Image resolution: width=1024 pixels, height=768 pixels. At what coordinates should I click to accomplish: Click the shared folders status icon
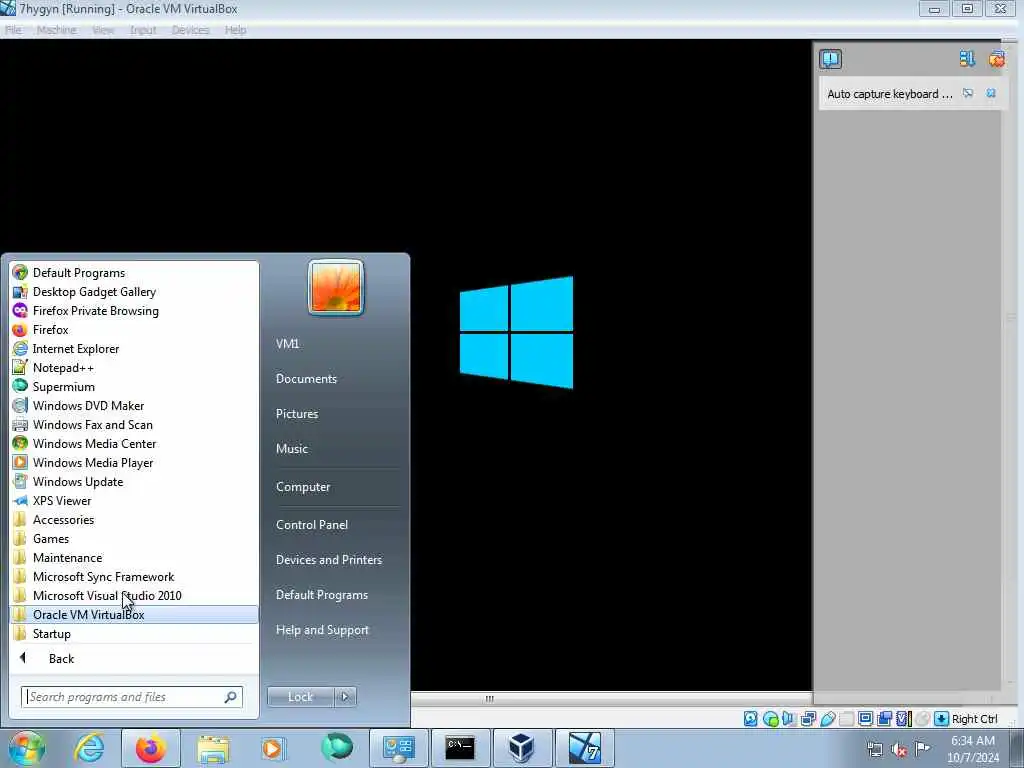point(846,719)
